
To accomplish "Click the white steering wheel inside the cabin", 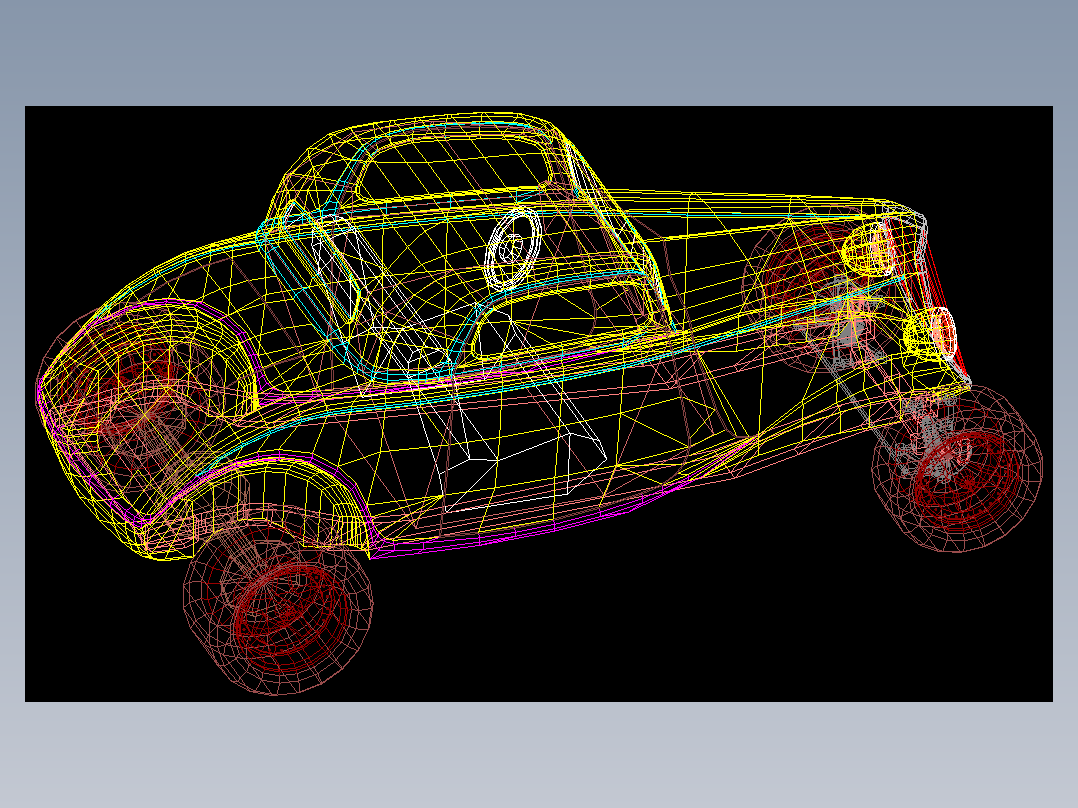I will click(x=512, y=247).
